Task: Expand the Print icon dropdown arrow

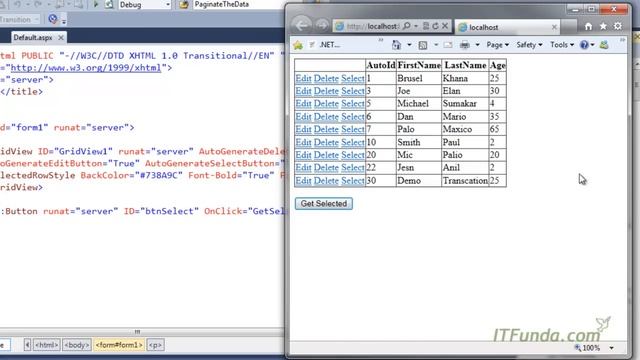Action: 477,45
